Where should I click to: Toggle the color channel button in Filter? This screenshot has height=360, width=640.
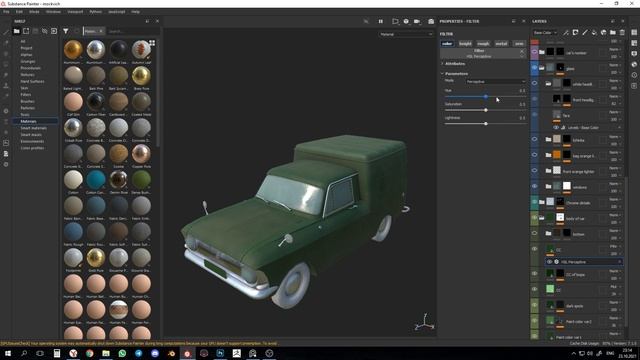(x=447, y=43)
